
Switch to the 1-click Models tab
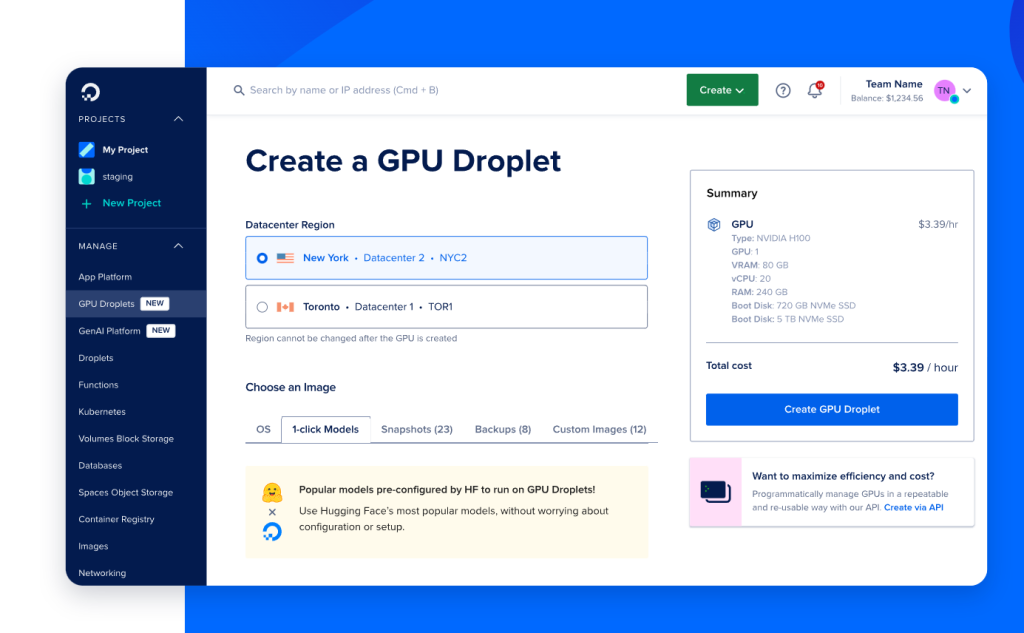click(x=325, y=429)
